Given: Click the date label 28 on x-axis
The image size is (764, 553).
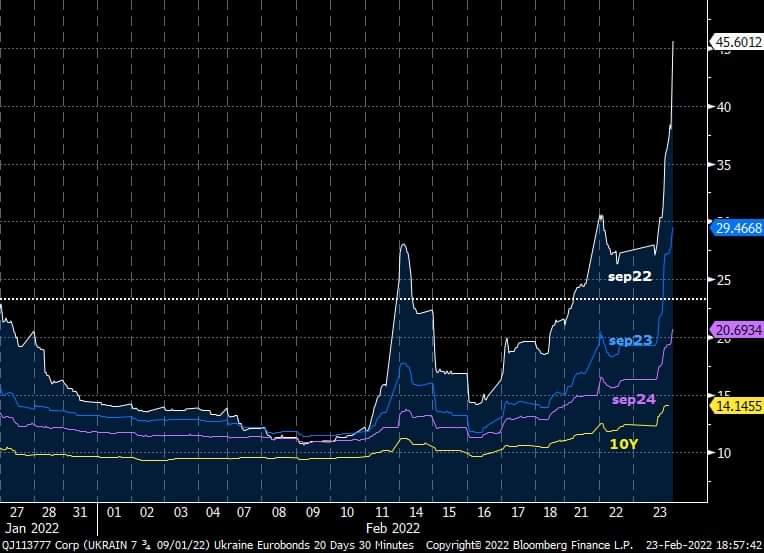Looking at the screenshot, I should point(49,513).
